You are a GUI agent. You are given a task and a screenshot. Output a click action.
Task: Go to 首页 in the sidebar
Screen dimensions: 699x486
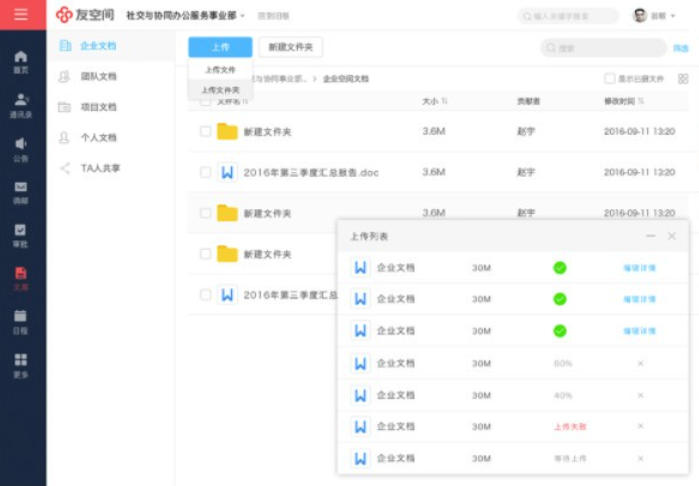[21, 61]
